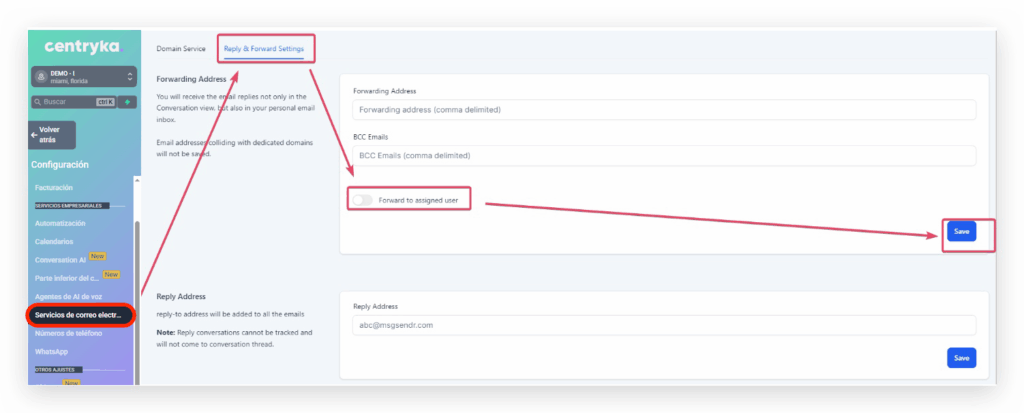Click the DEMO account avatar icon

coord(39,76)
